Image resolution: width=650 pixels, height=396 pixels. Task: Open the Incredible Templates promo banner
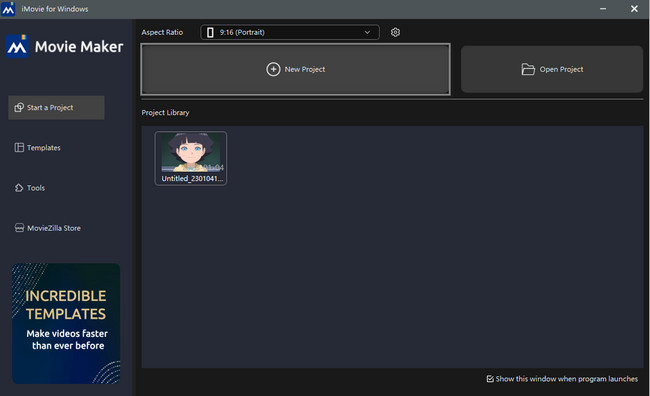[66, 323]
